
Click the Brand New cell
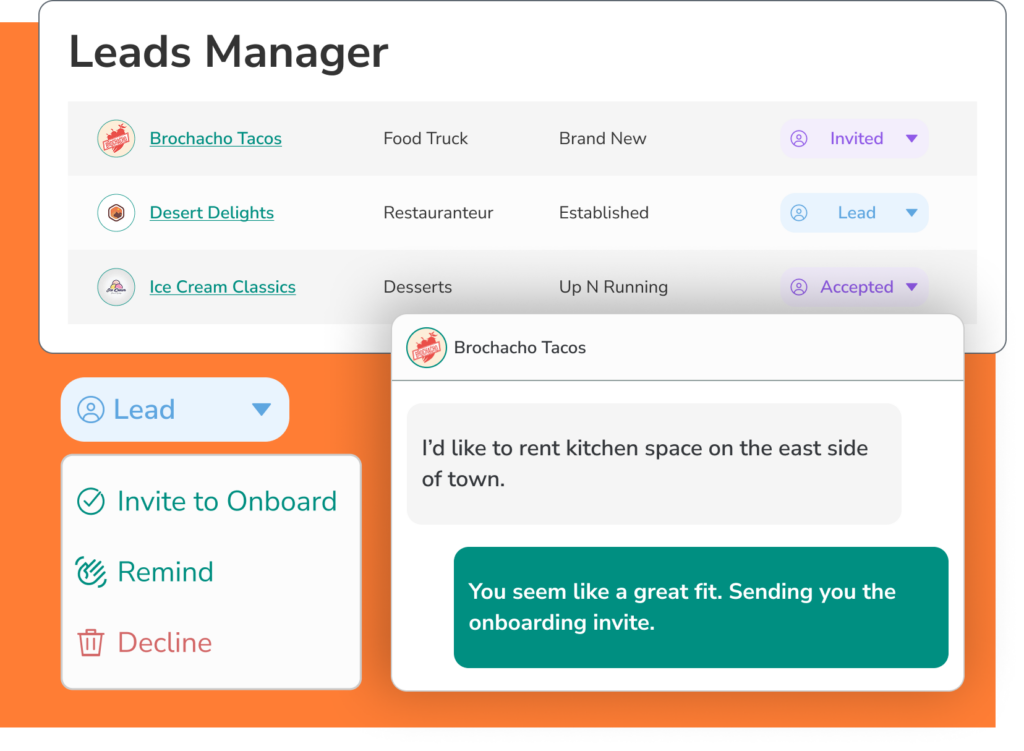tap(603, 138)
